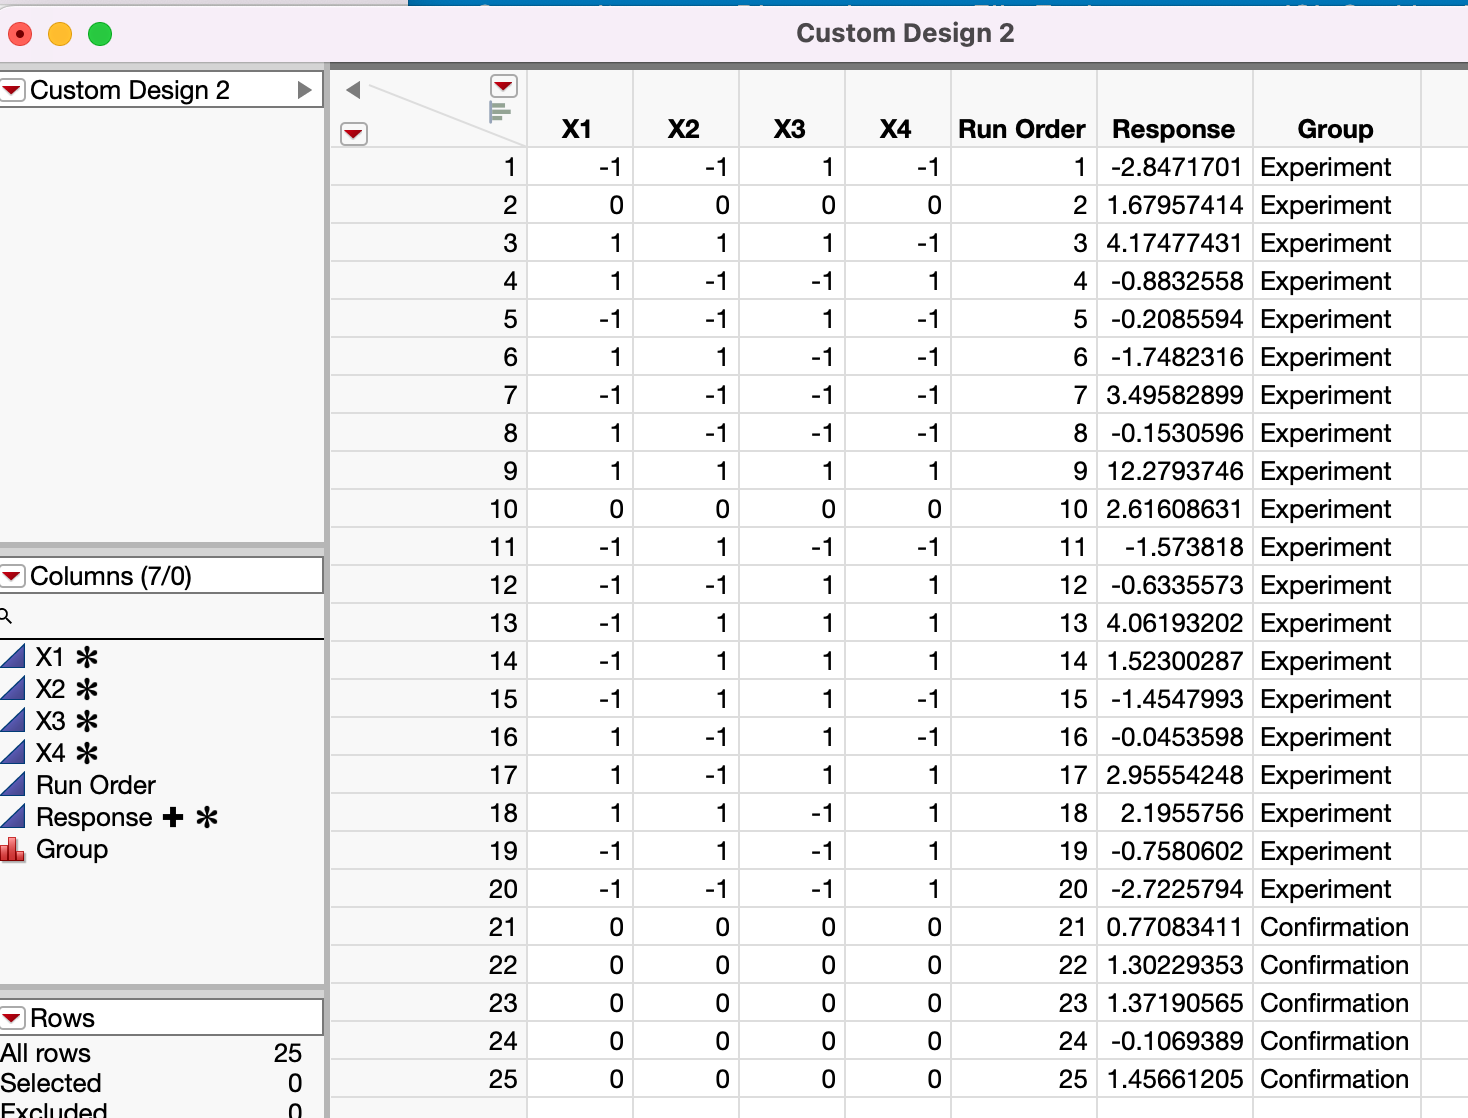1468x1118 pixels.
Task: Open the Columns (7/0) panel red triangle menu
Action: (12, 575)
